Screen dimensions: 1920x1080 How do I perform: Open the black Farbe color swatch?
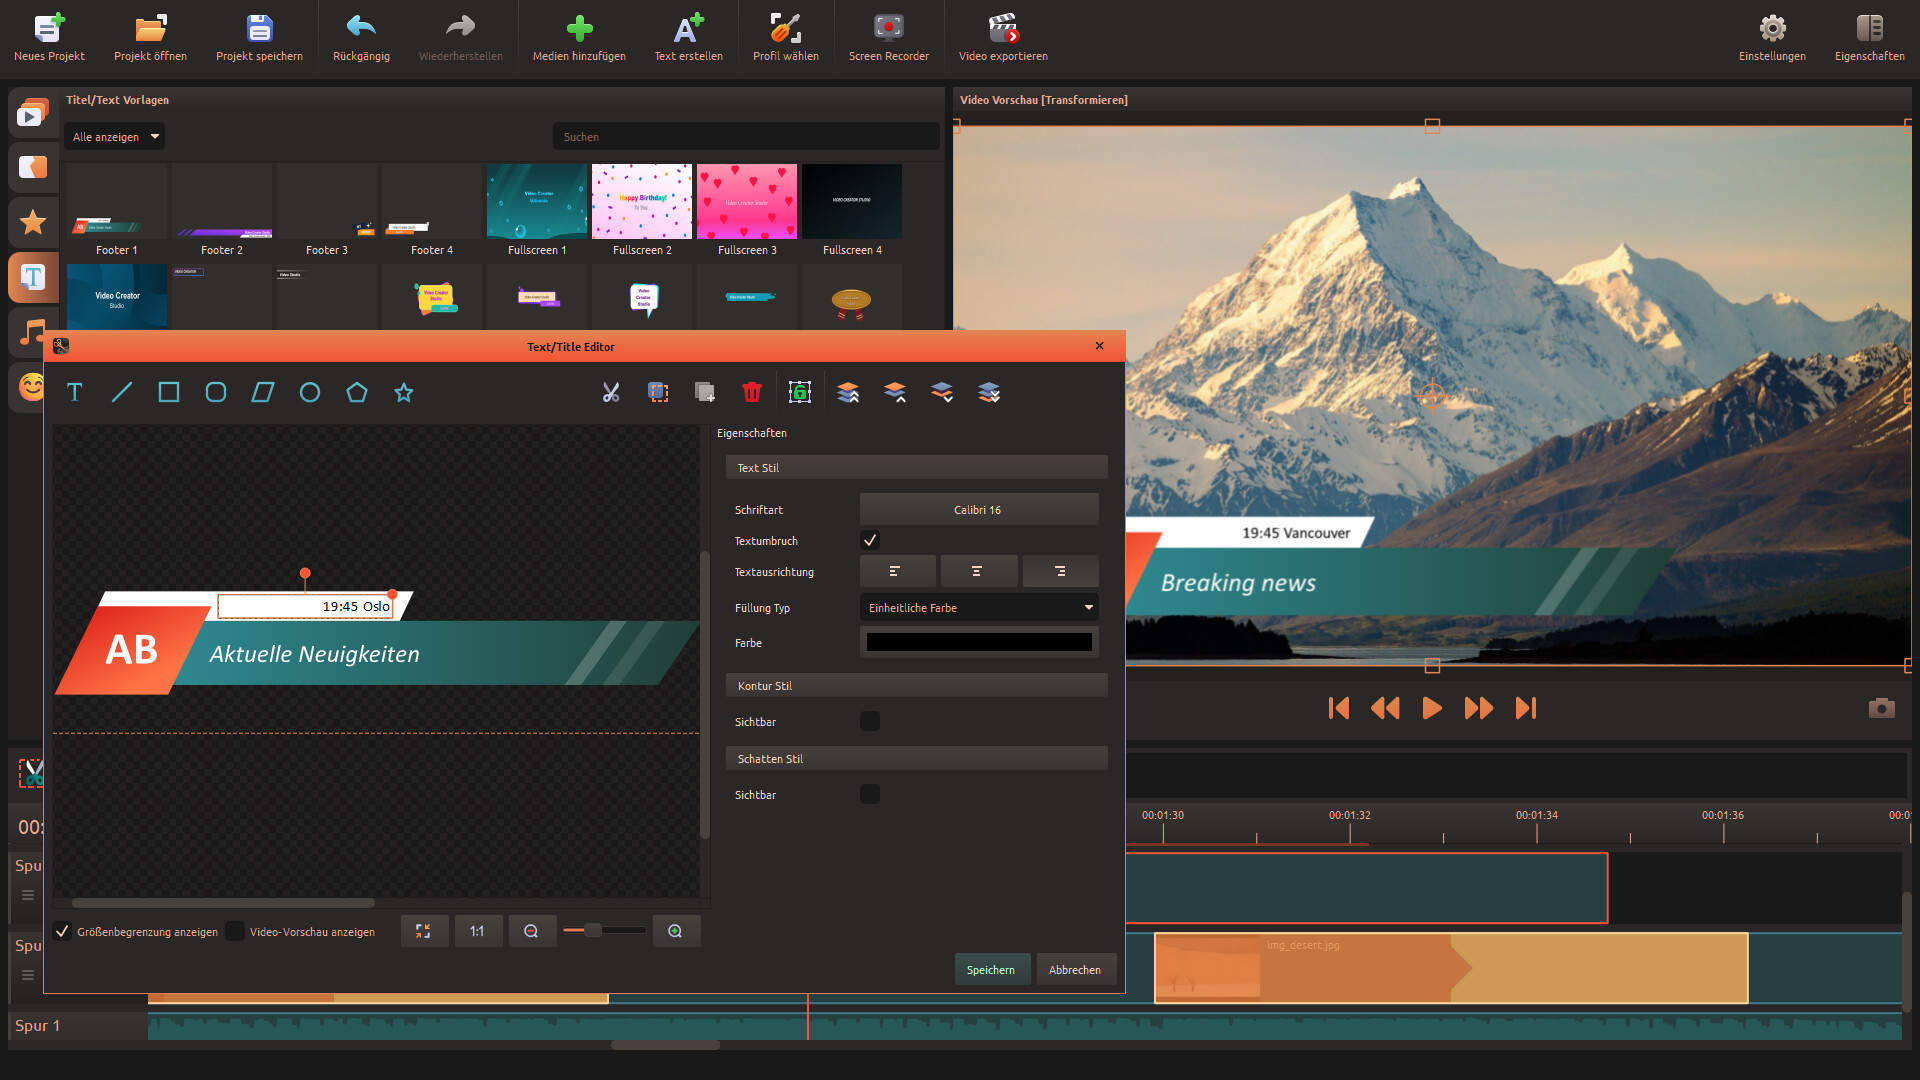click(978, 642)
